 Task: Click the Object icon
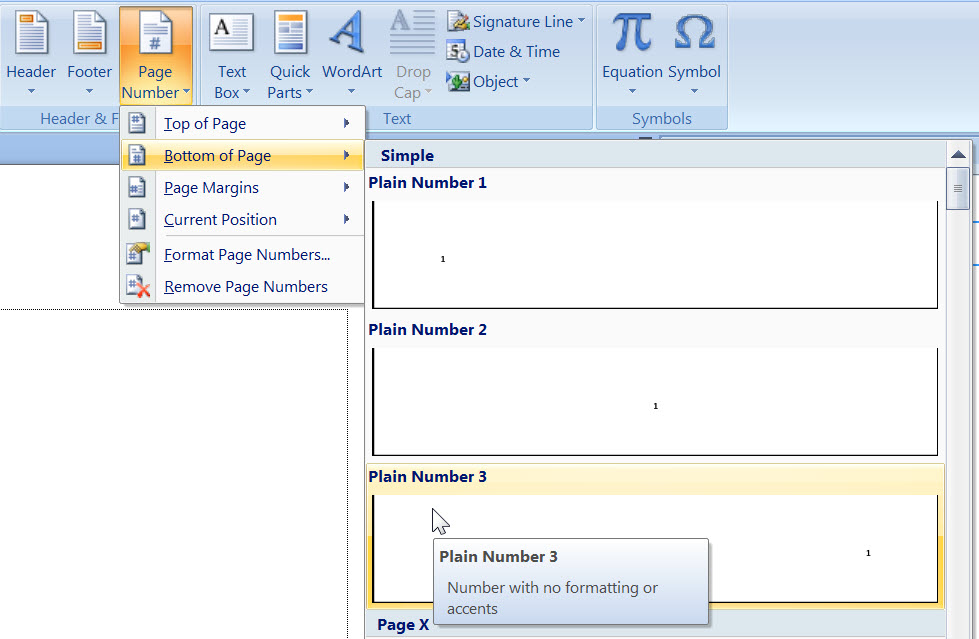coord(458,82)
